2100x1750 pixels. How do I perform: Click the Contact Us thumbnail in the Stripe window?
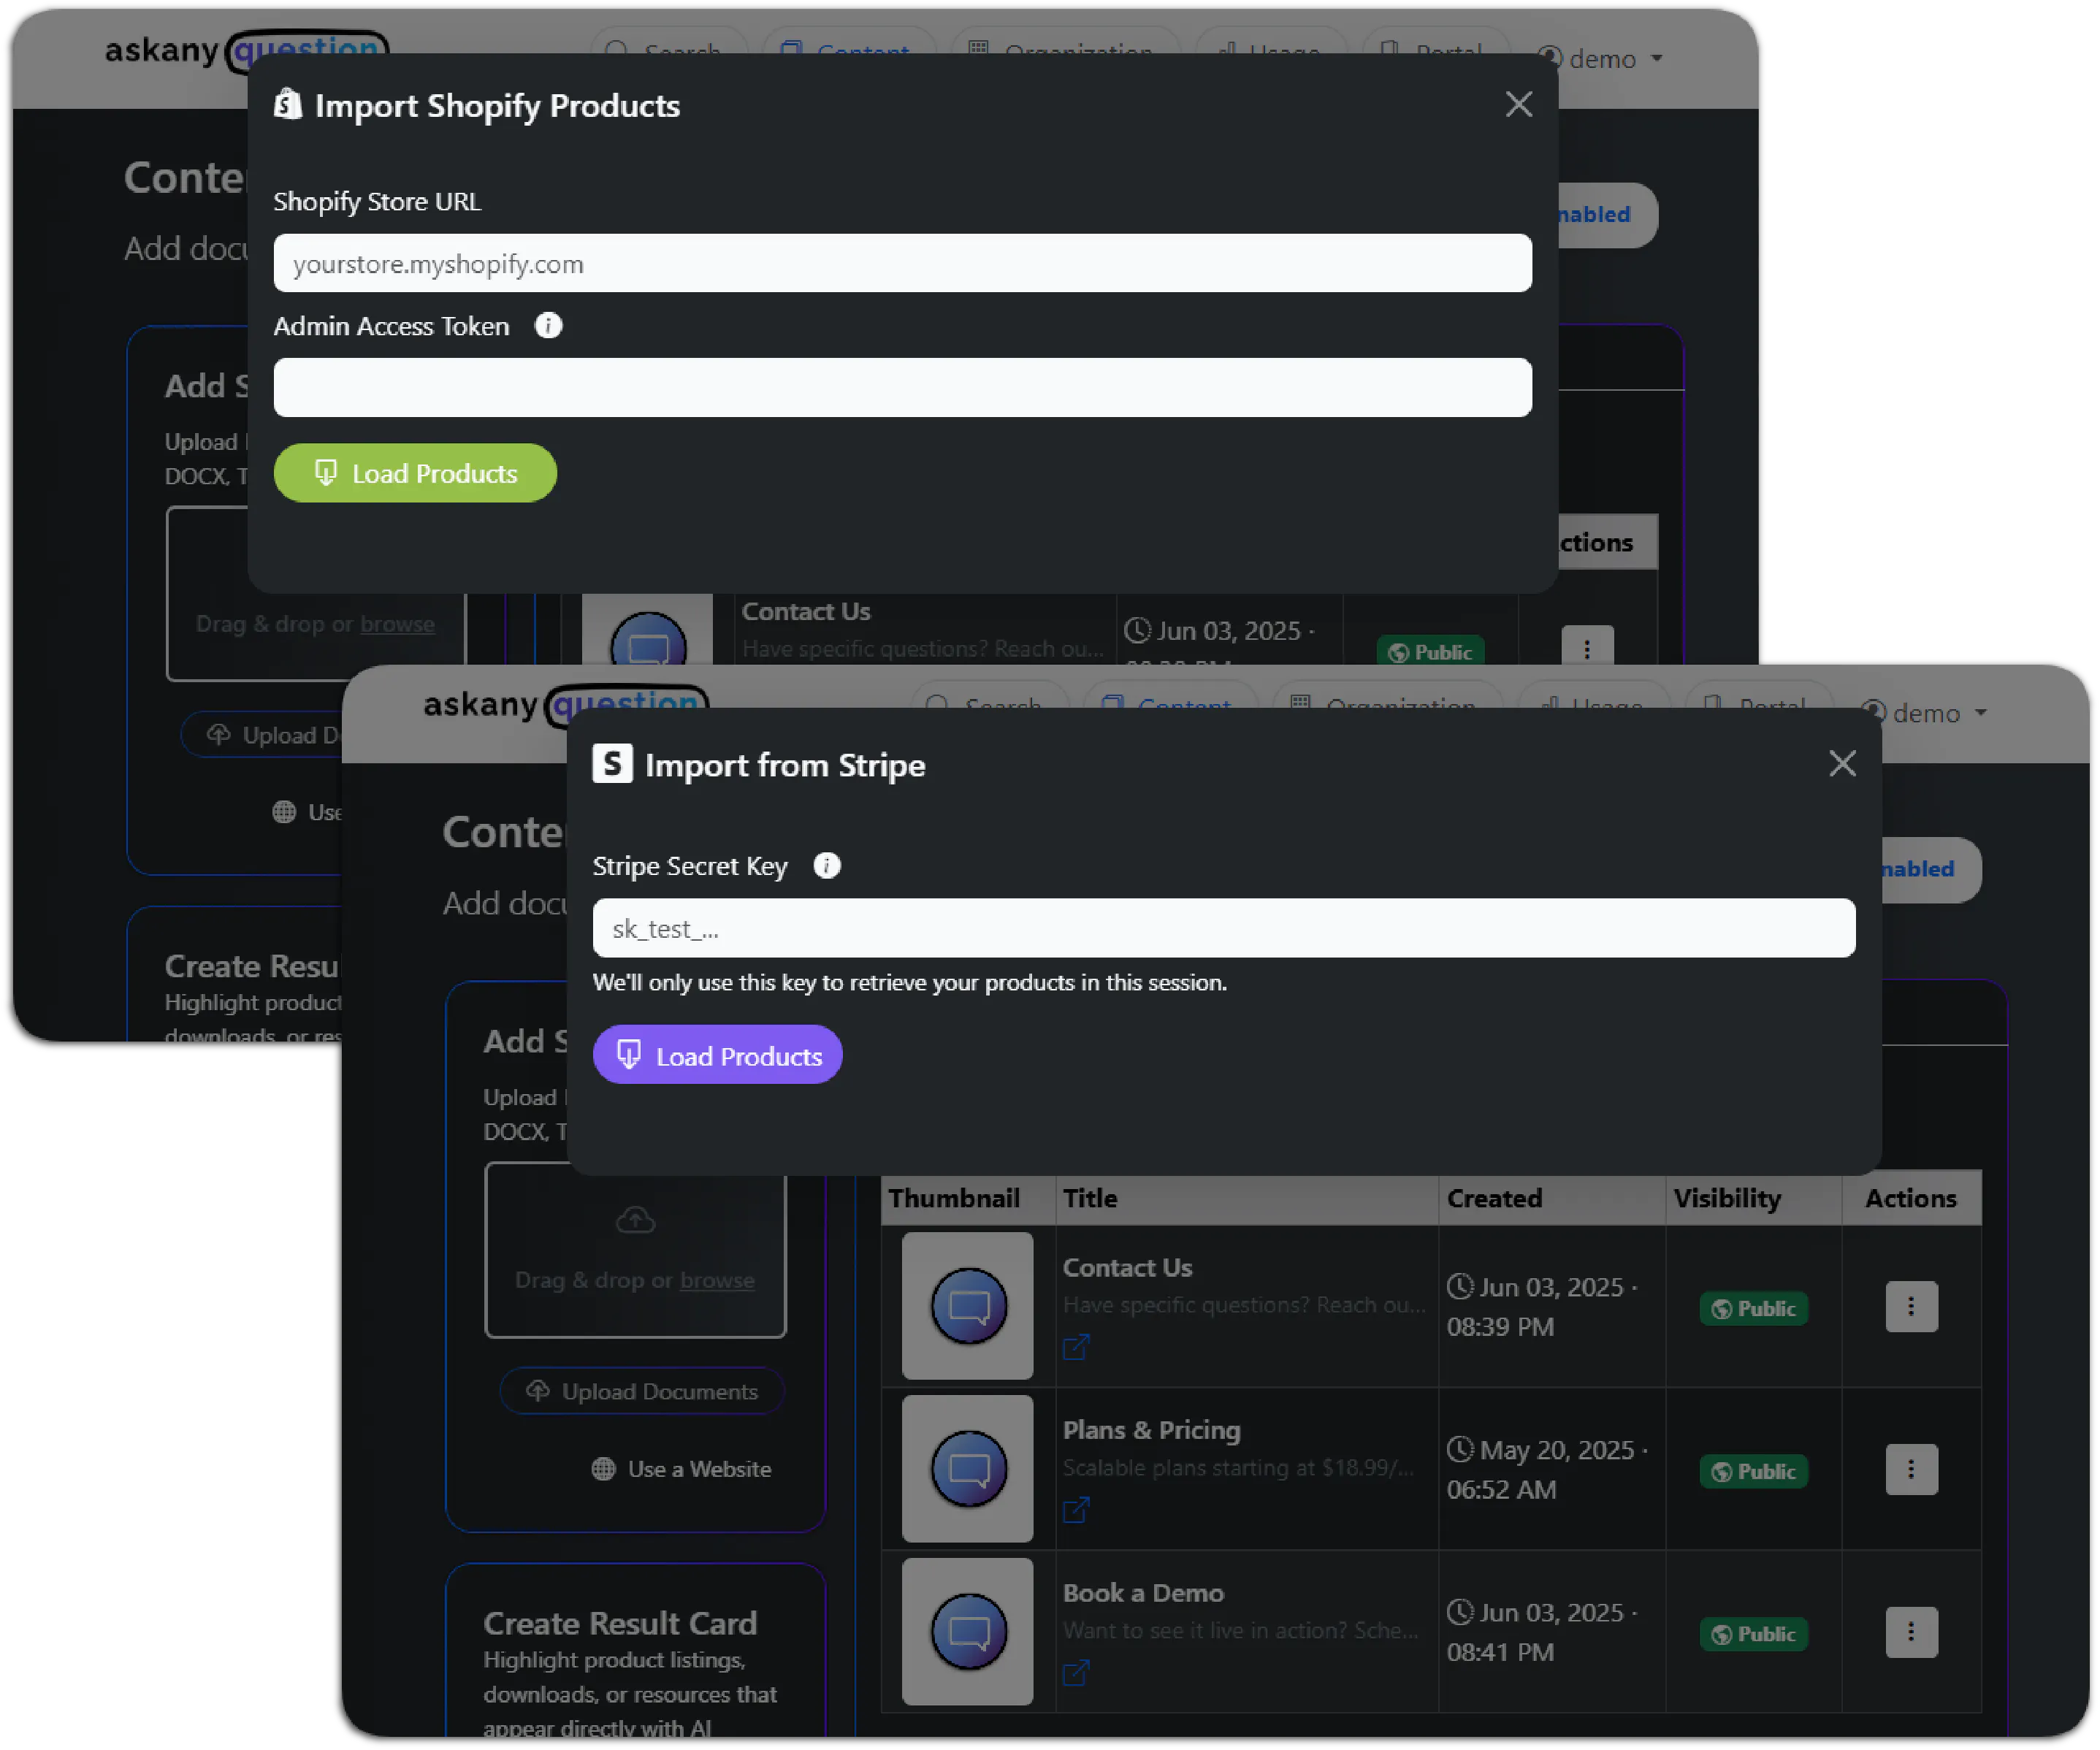click(x=968, y=1306)
